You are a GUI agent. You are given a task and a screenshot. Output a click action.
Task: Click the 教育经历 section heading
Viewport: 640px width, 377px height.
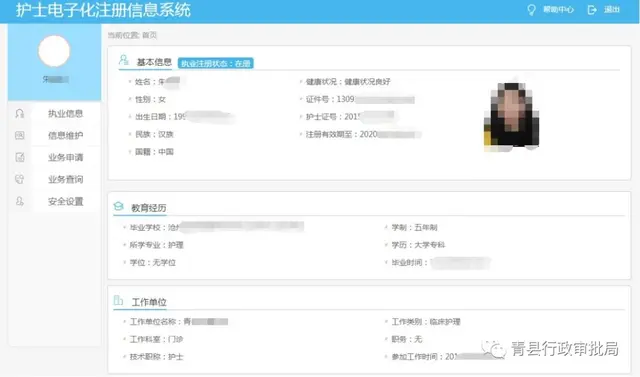click(149, 208)
